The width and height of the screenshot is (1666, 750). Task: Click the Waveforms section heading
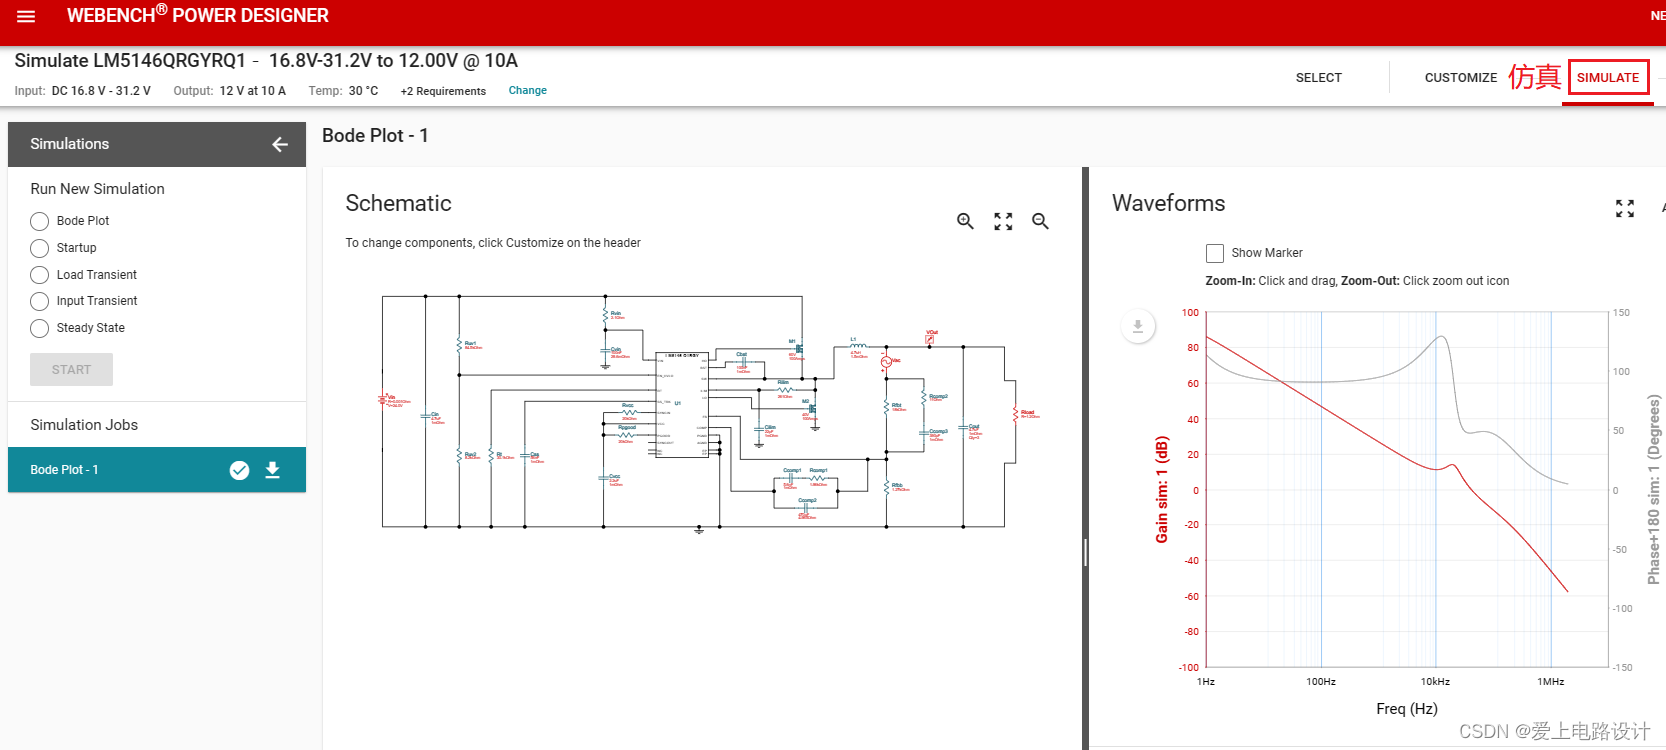(x=1168, y=203)
